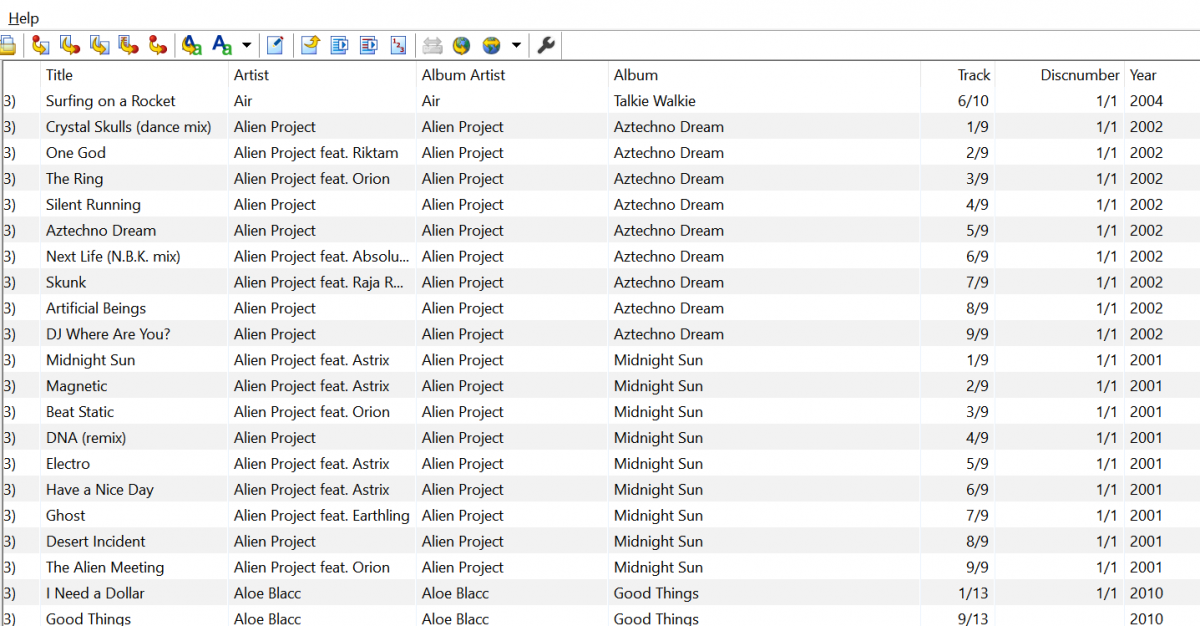Select the 'Electro' track
Viewport: 1200px width, 626px height.
(68, 465)
